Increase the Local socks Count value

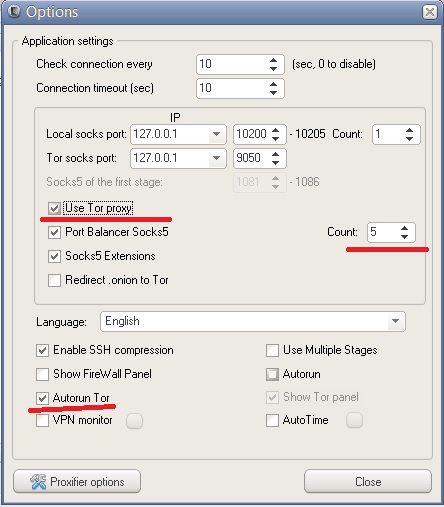click(x=409, y=131)
